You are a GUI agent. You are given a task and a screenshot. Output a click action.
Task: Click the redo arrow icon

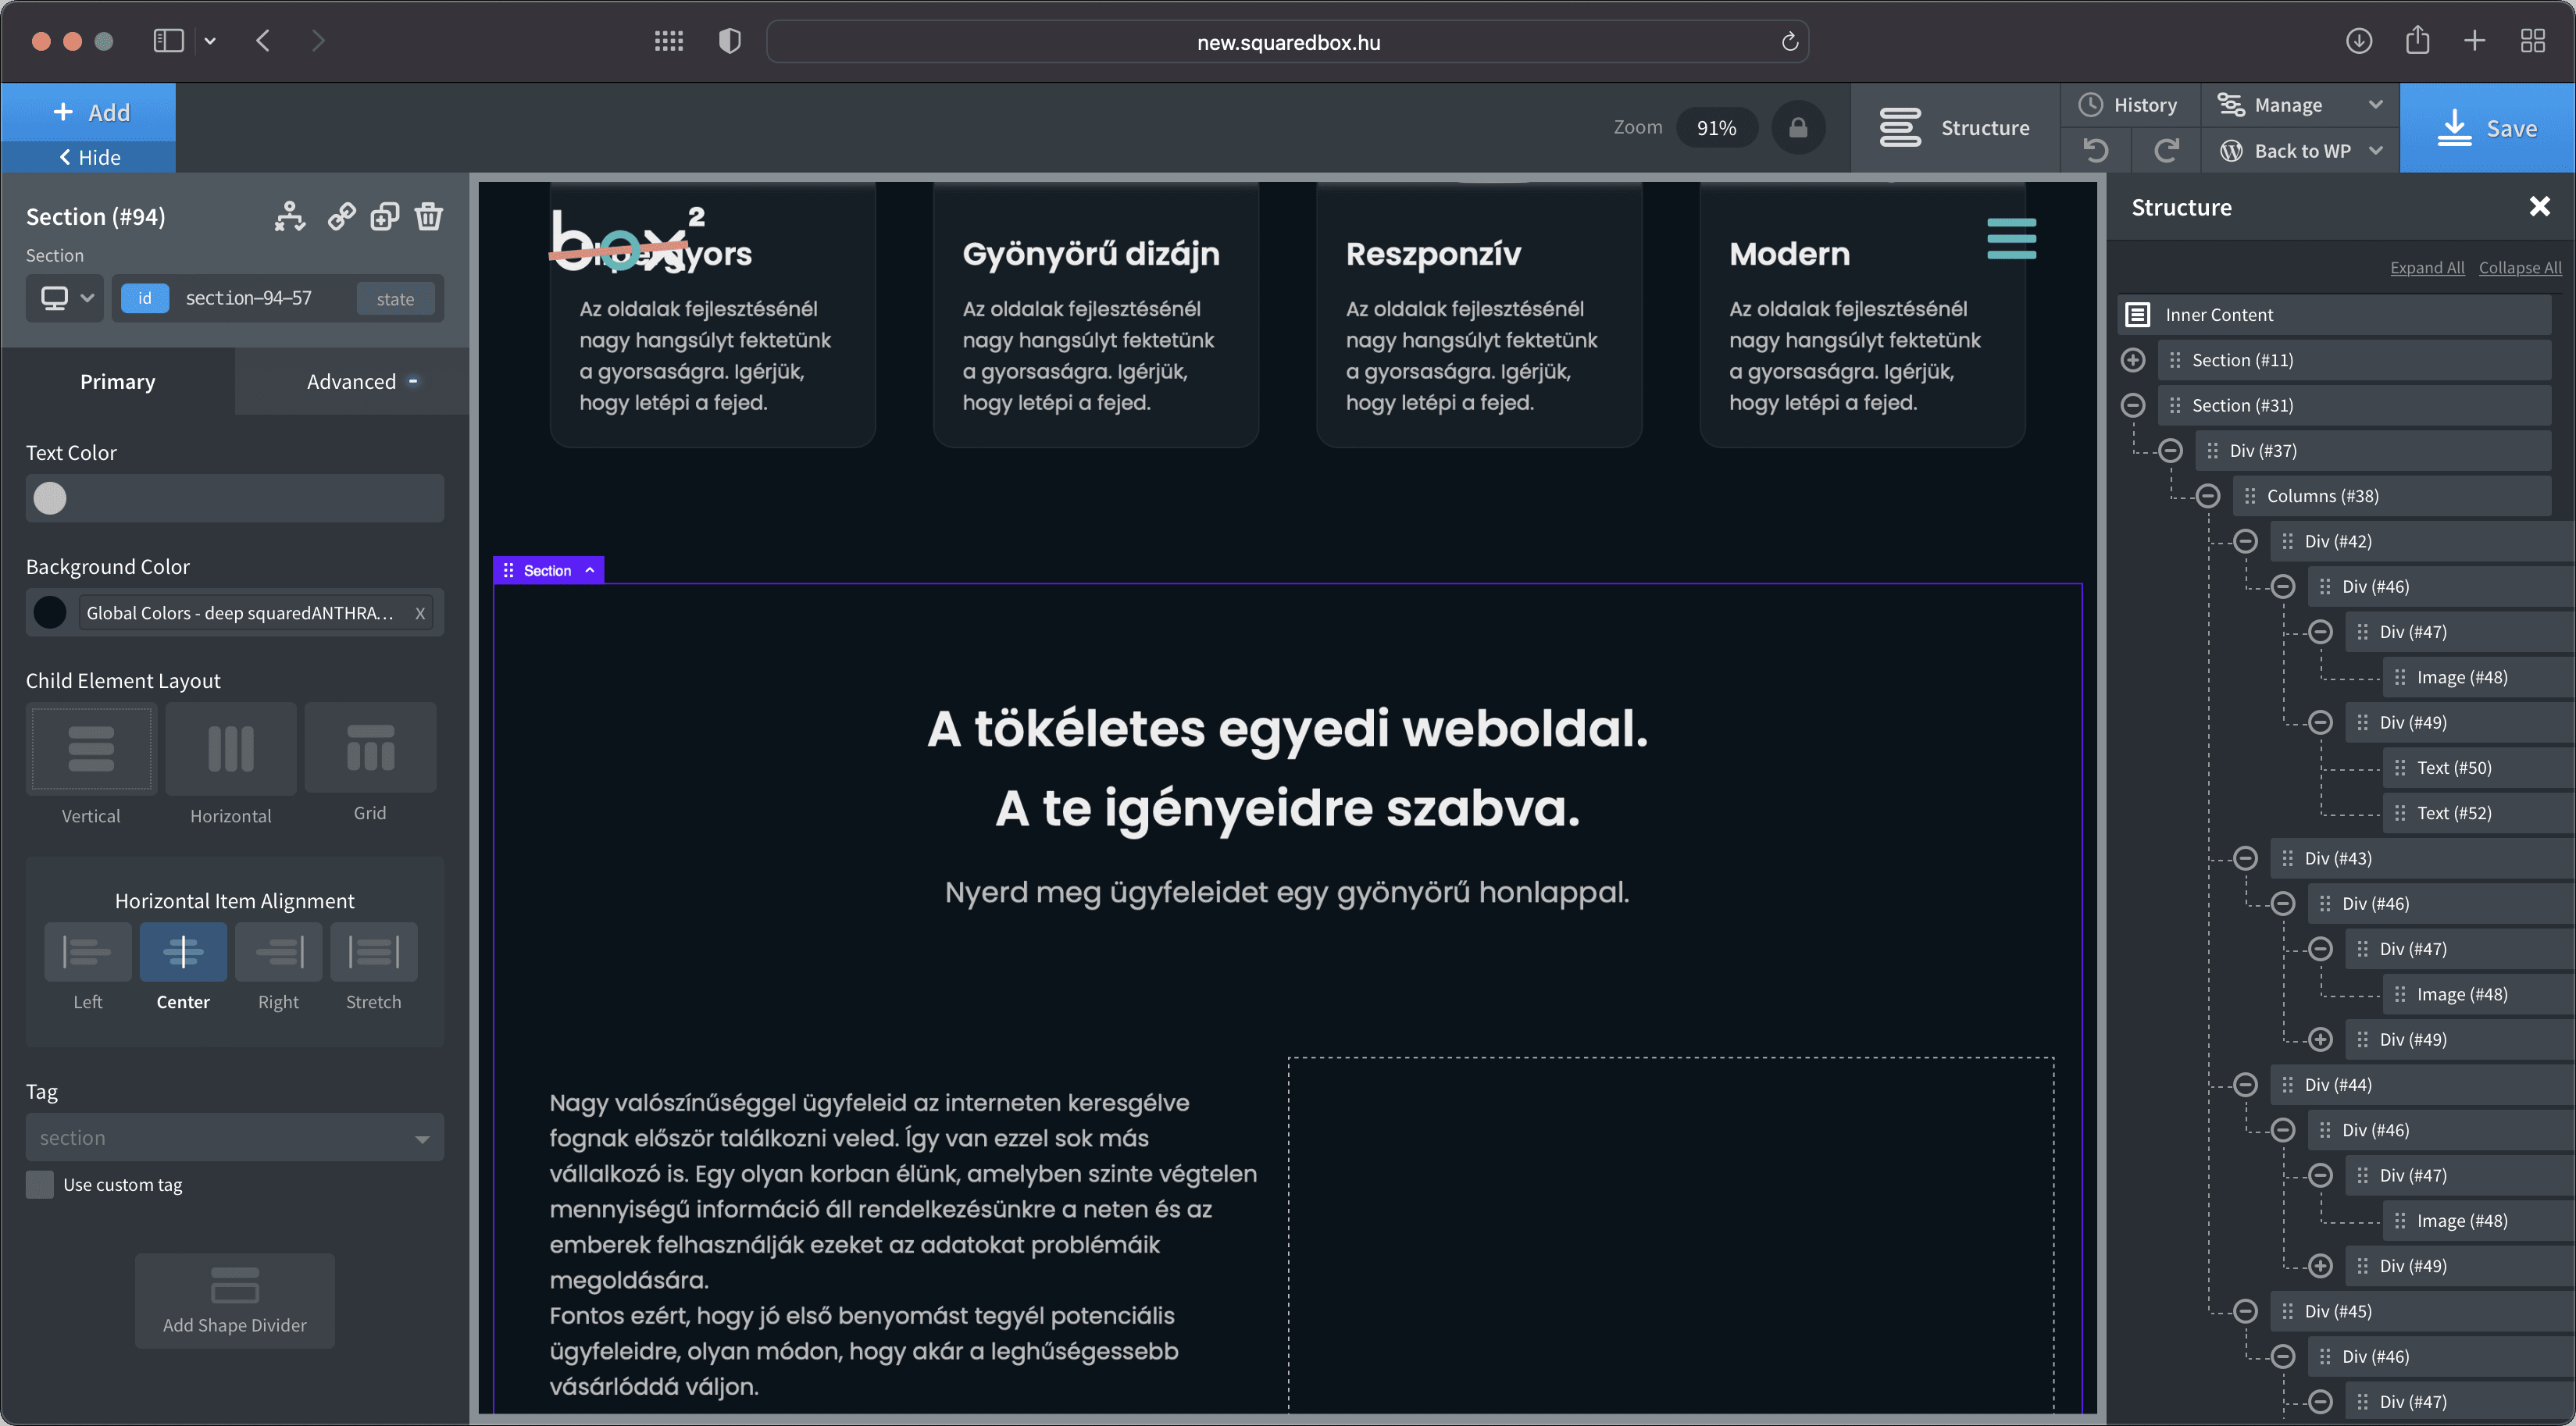(2166, 151)
